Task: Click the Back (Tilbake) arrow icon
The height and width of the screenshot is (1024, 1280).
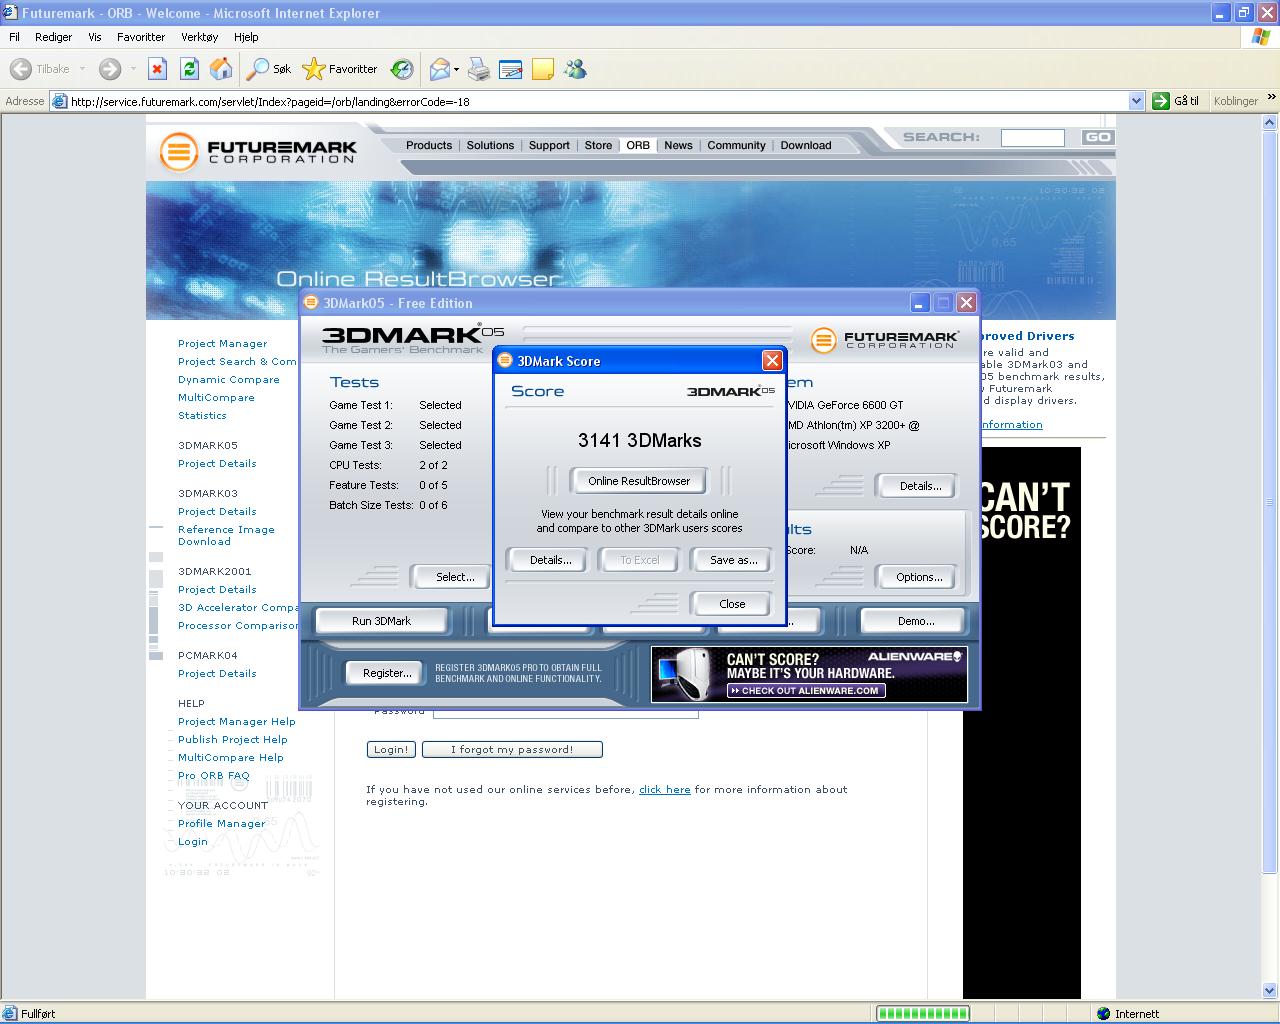Action: point(21,69)
